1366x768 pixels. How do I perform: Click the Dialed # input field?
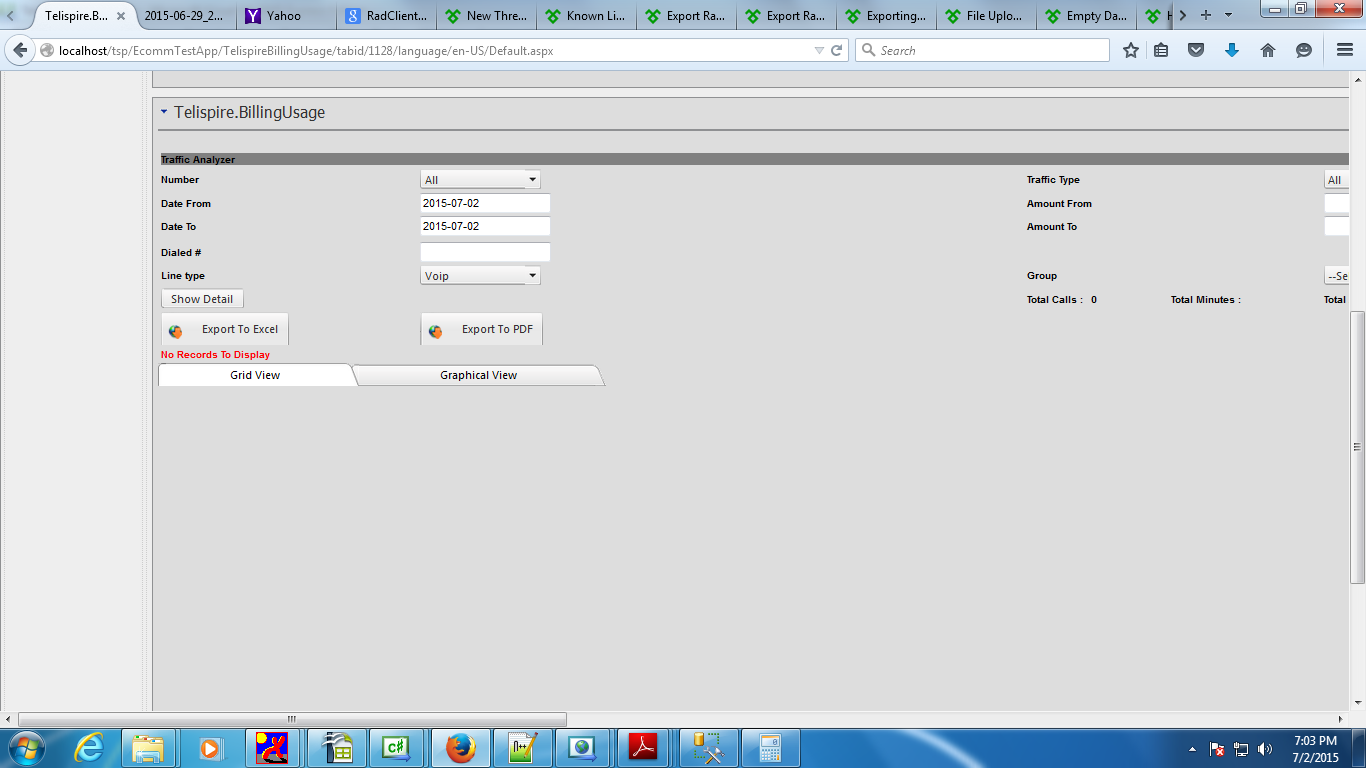tap(485, 252)
